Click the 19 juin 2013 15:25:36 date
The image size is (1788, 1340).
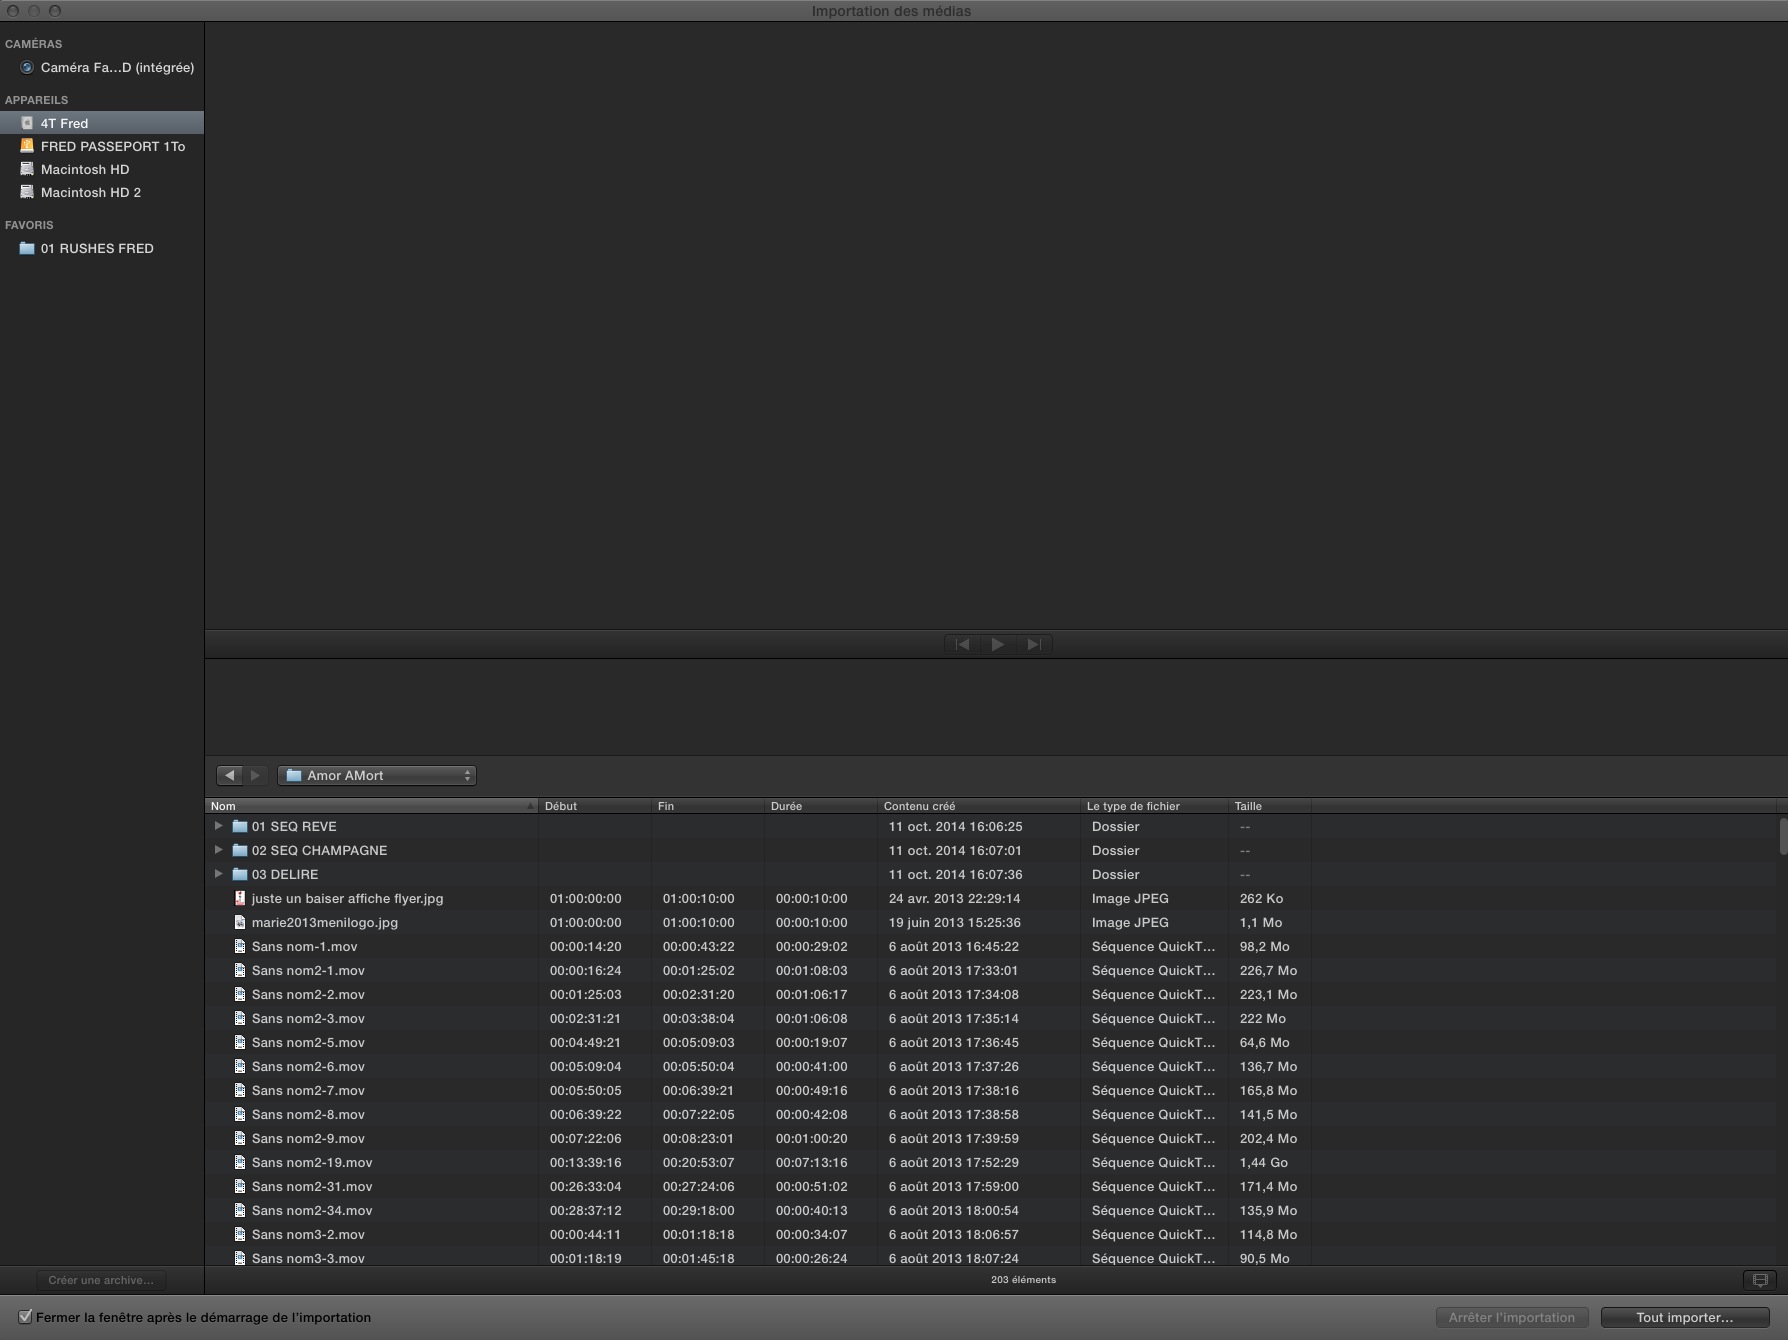pos(954,922)
